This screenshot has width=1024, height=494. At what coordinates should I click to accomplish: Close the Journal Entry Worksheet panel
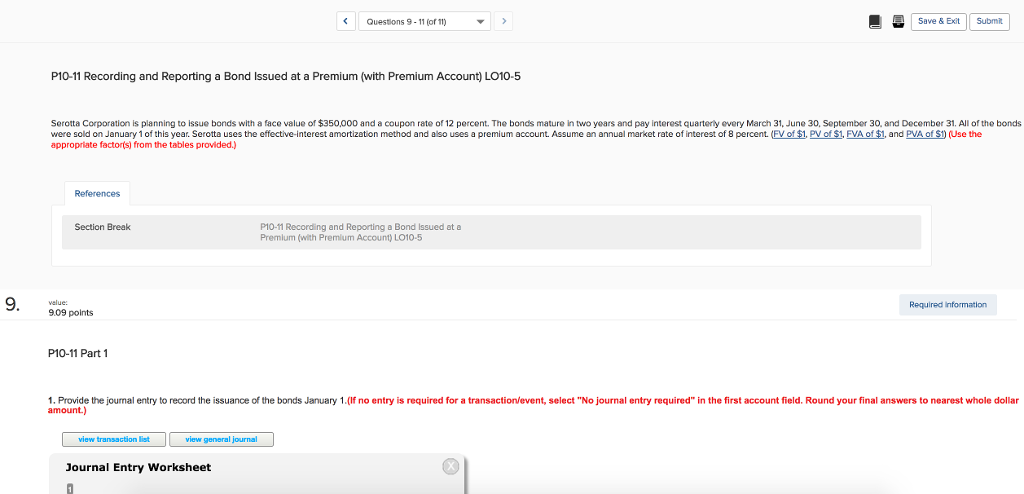[450, 466]
